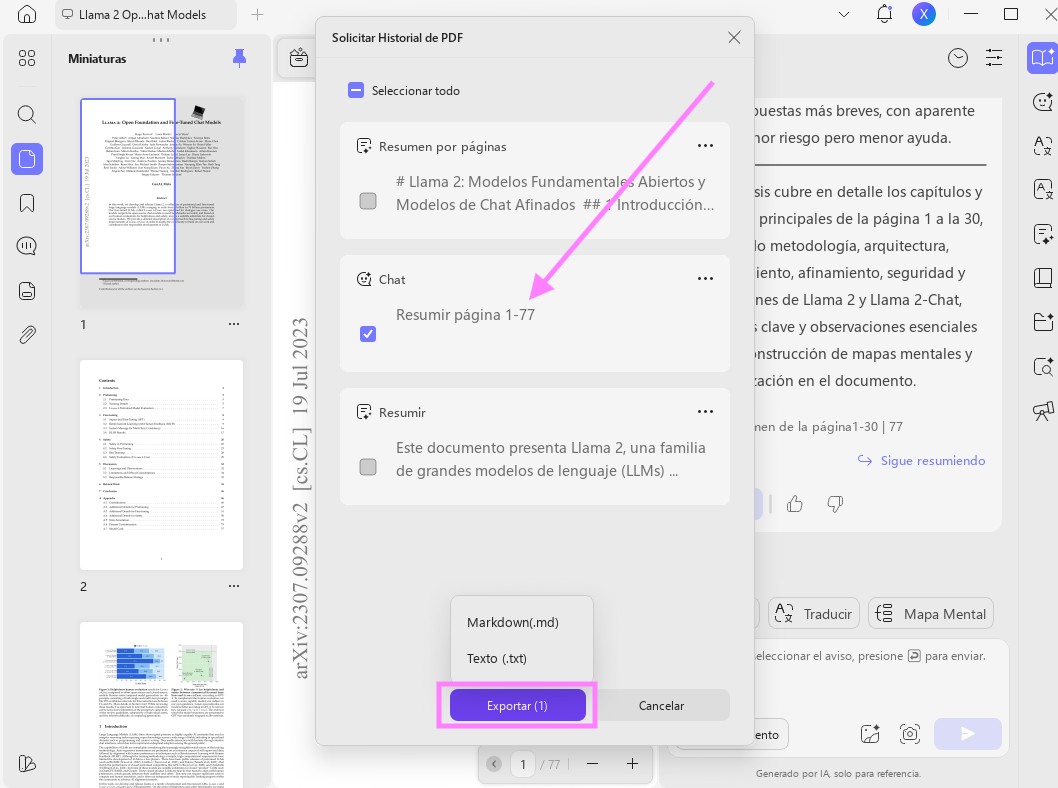This screenshot has height=788, width=1058.
Task: Click the screenshot capture icon in chat input
Action: tap(910, 733)
